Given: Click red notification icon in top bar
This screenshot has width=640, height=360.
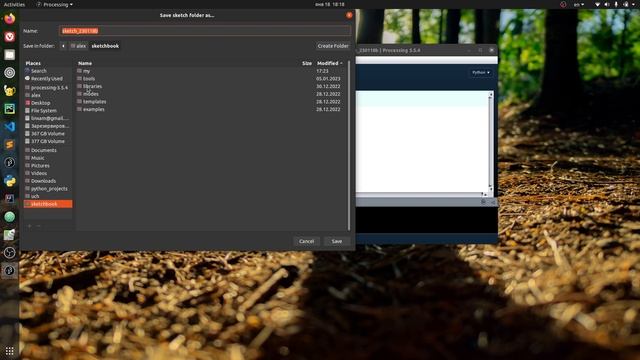Looking at the screenshot, I should (x=563, y=4).
